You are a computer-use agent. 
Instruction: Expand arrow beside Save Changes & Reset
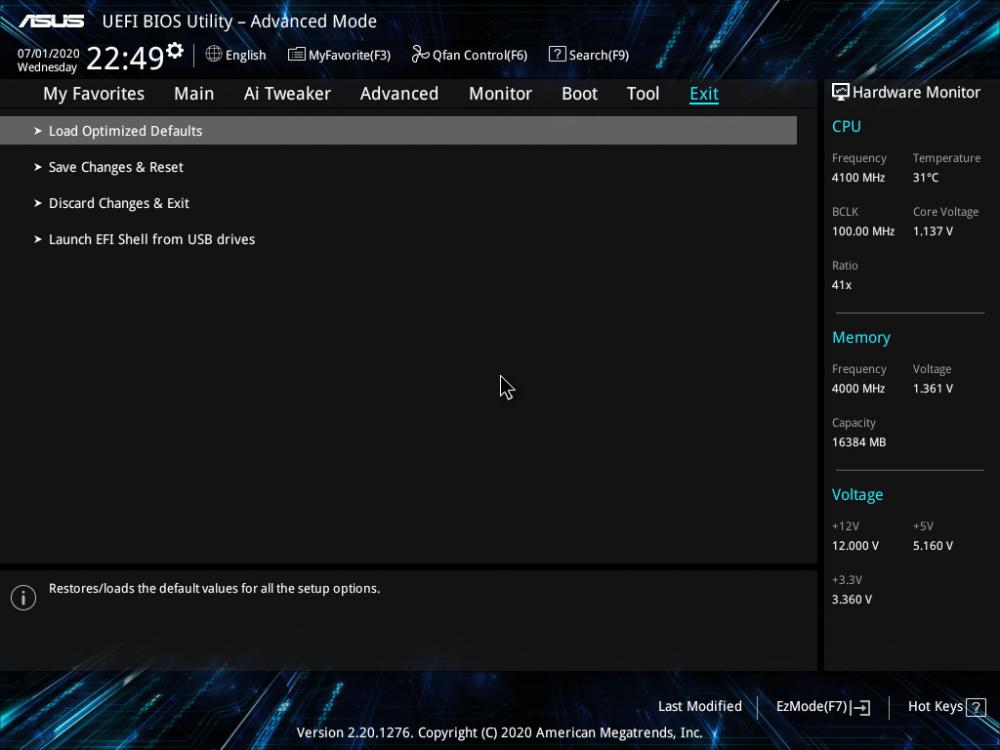(x=38, y=167)
